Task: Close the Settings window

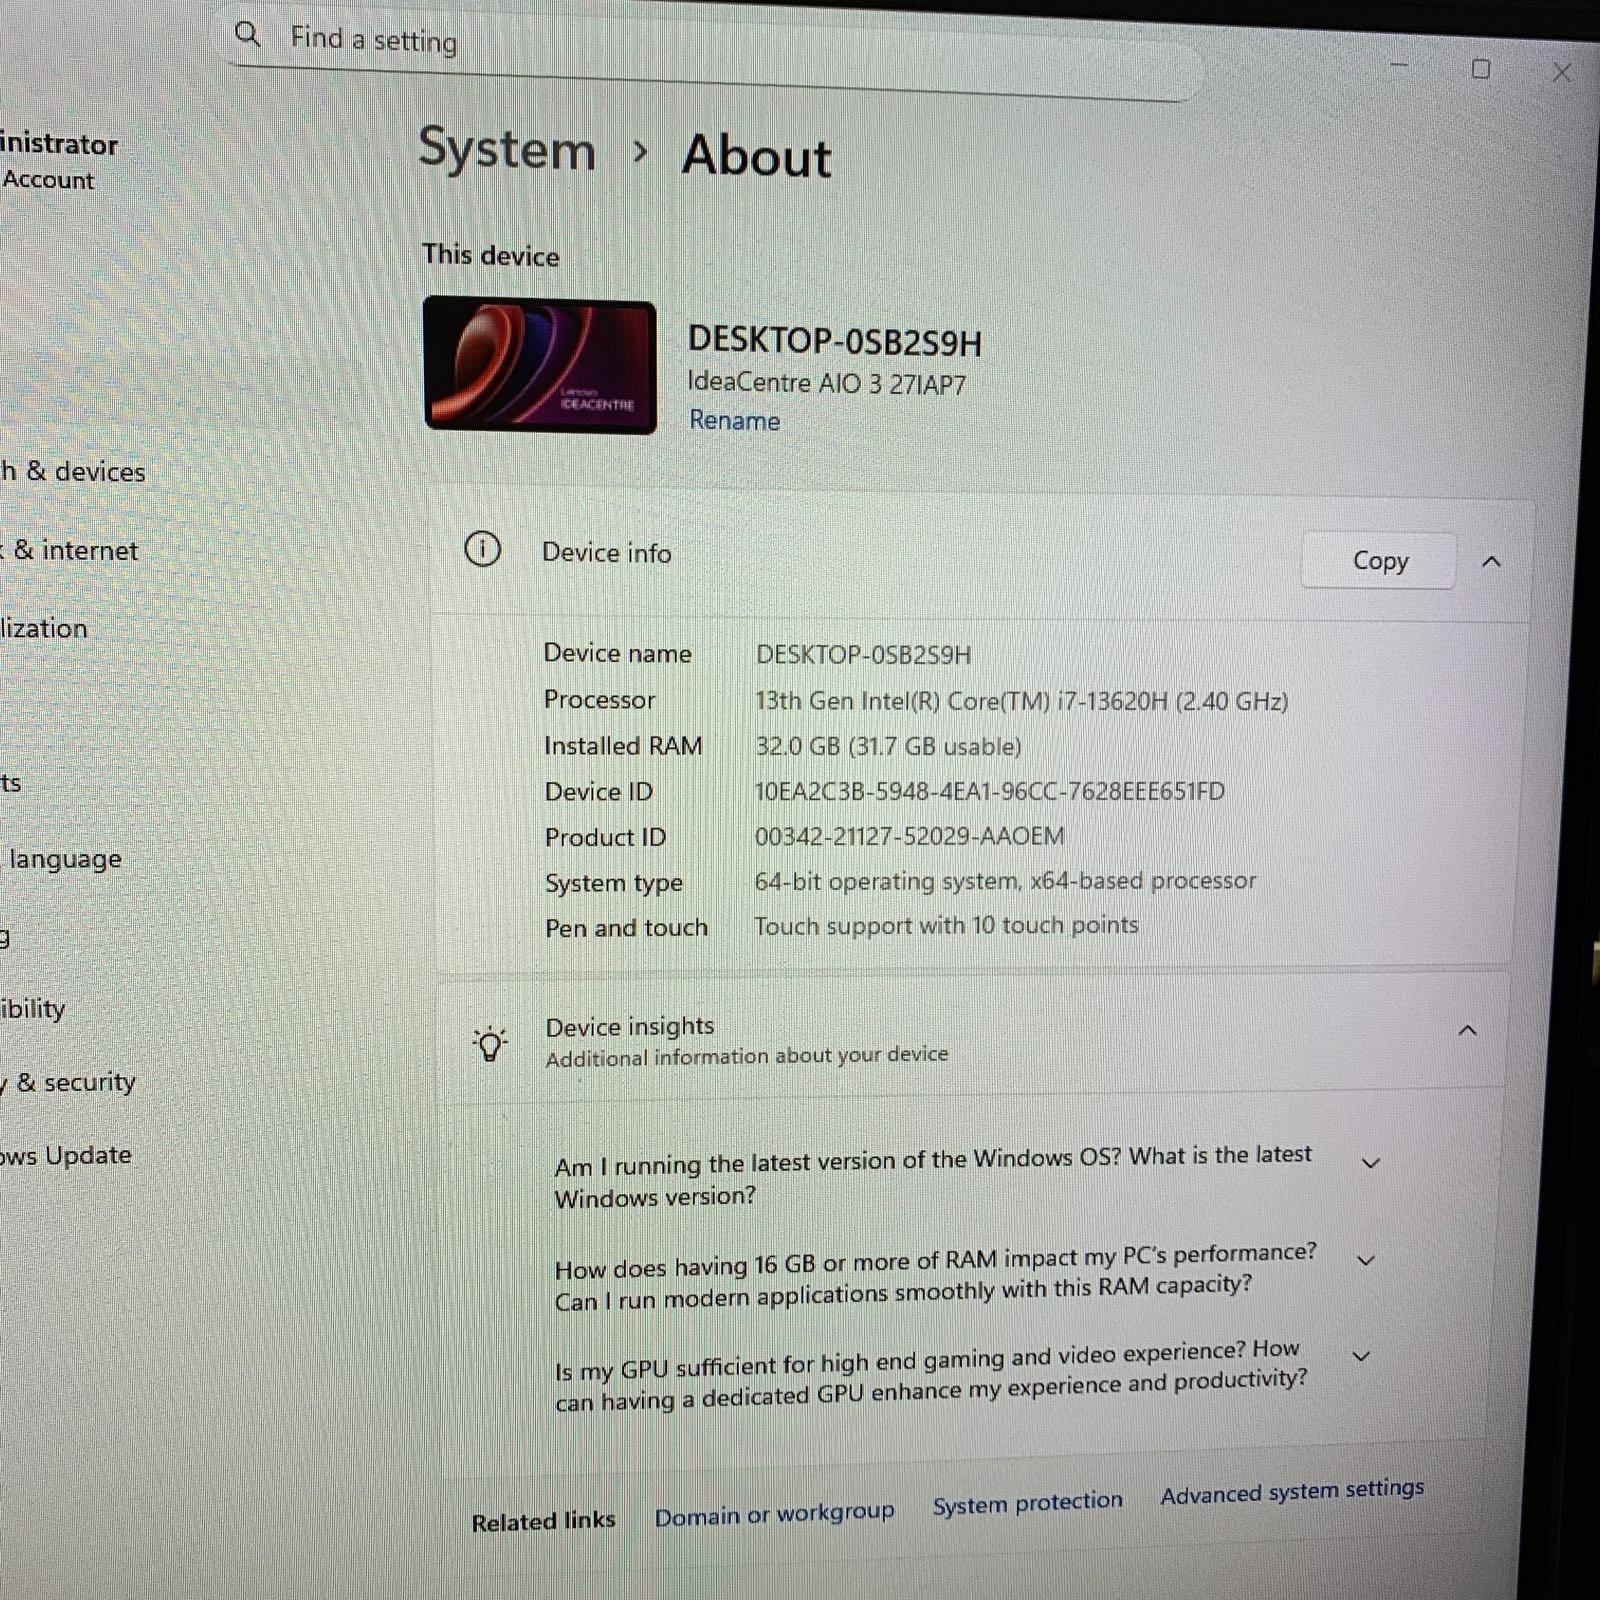Action: (x=1561, y=72)
